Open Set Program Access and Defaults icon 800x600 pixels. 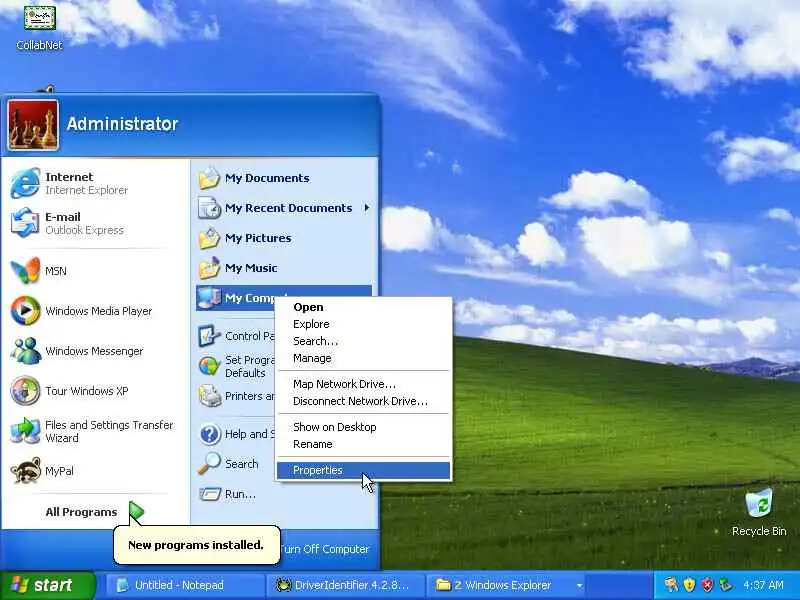[x=209, y=366]
